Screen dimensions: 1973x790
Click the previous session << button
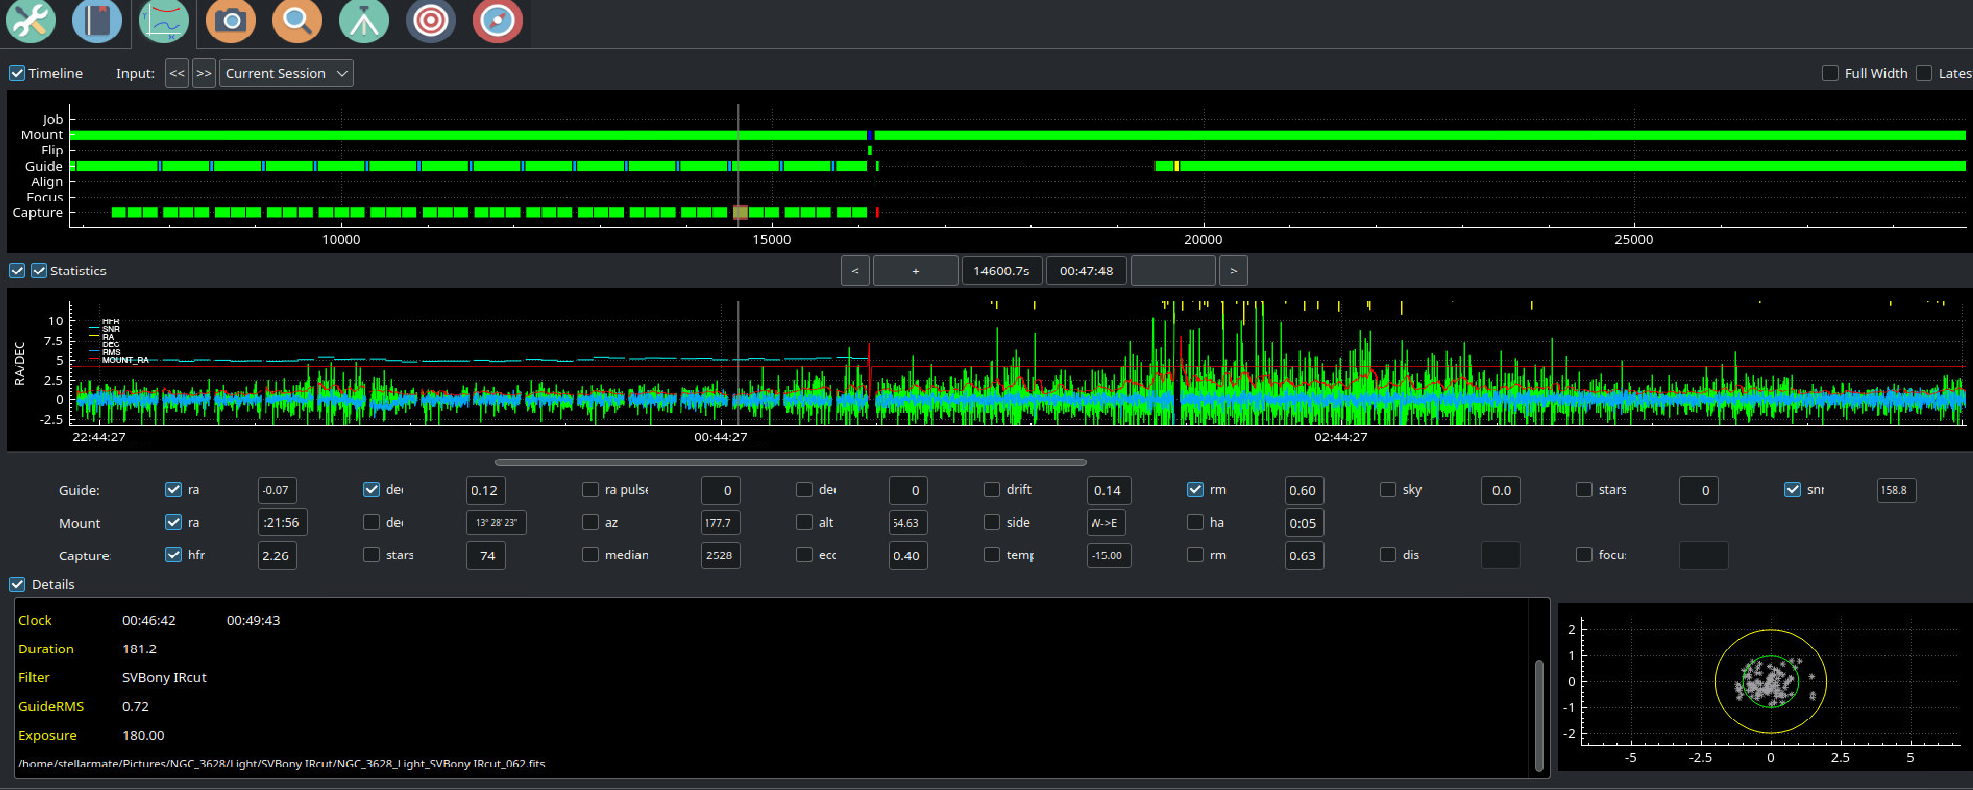pyautogui.click(x=177, y=73)
